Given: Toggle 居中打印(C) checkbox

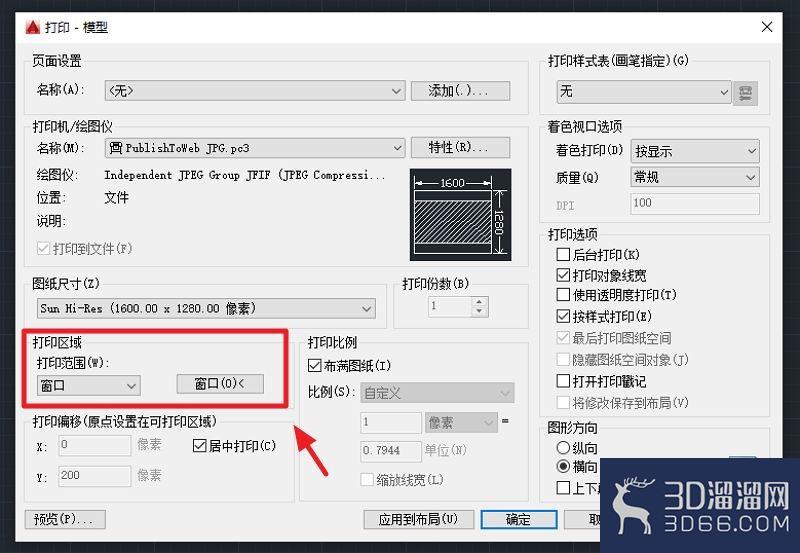Looking at the screenshot, I should (199, 445).
